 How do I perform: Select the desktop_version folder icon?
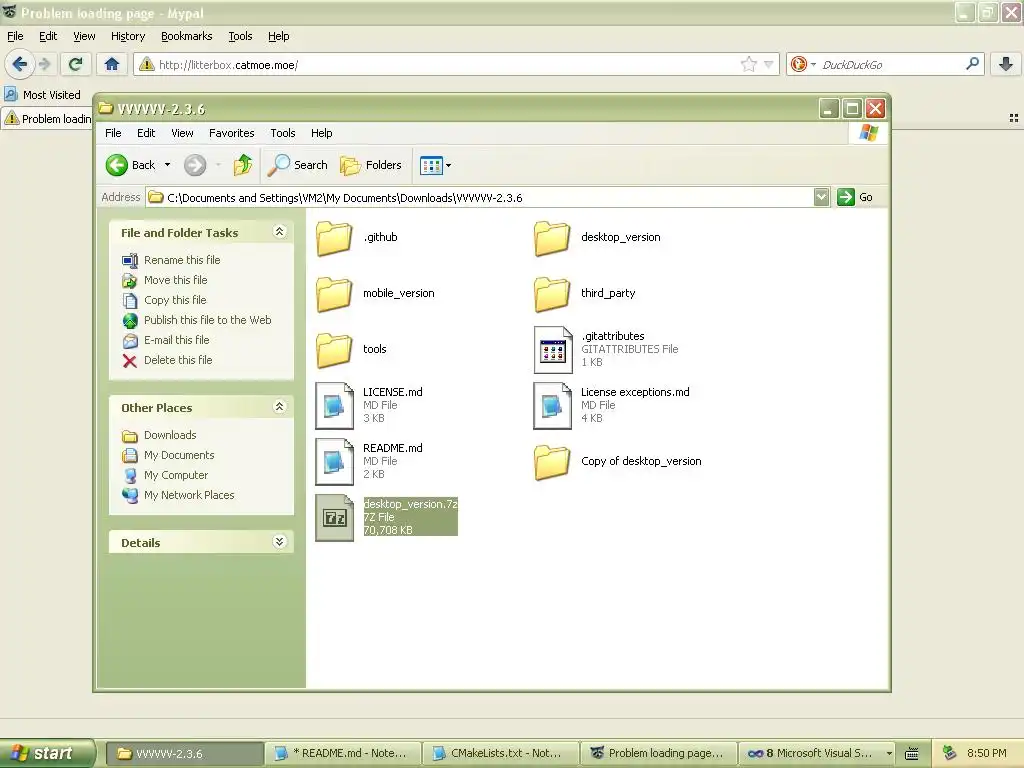552,238
